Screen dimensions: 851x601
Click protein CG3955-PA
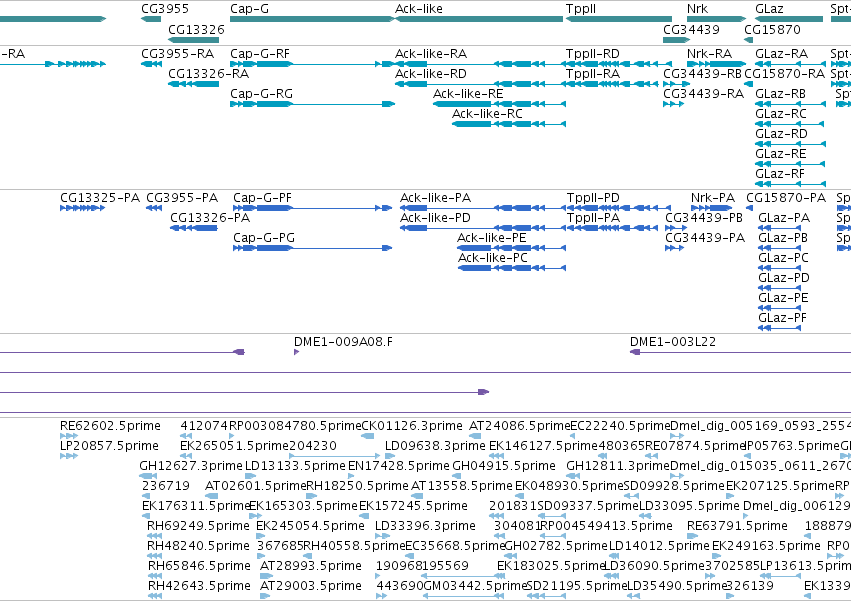click(154, 208)
